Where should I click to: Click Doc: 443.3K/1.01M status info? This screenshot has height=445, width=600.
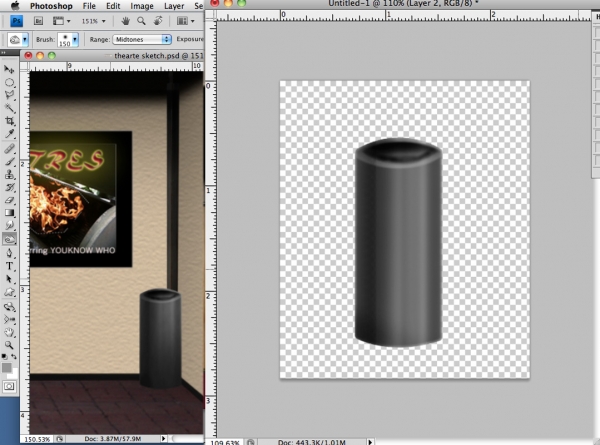(x=311, y=442)
